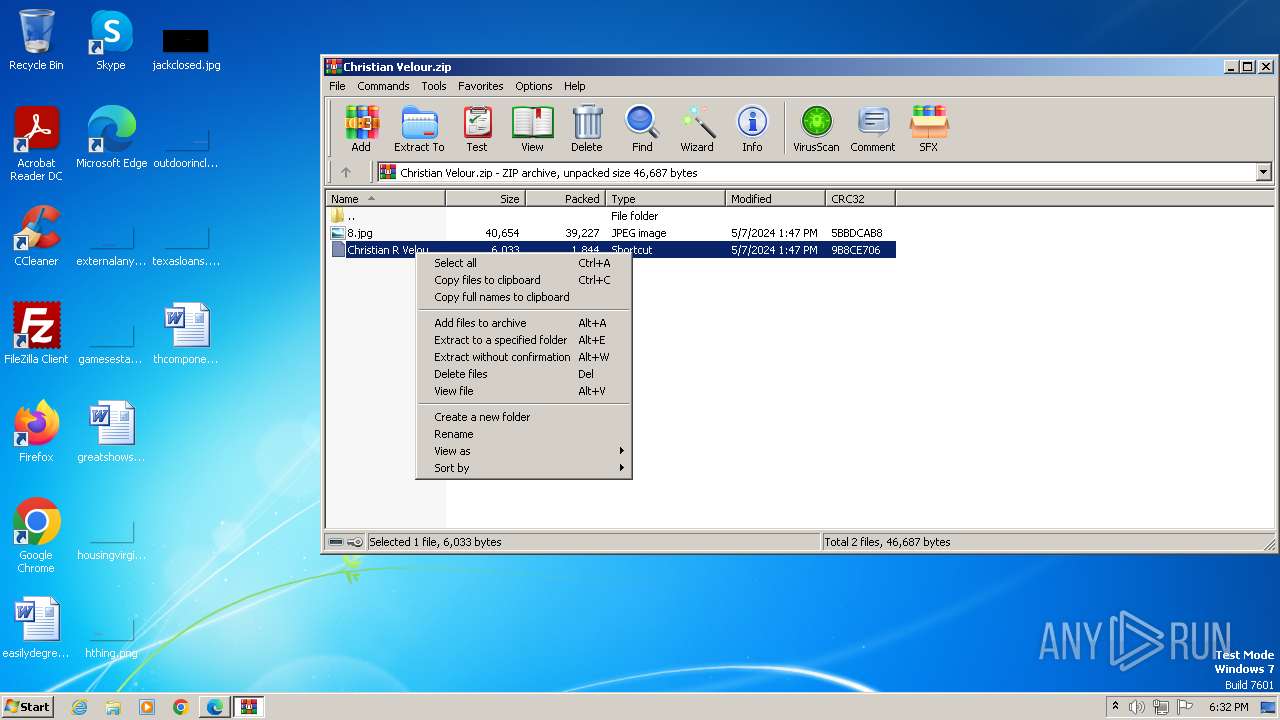1280x720 pixels.
Task: Click the Start button
Action: 28,707
